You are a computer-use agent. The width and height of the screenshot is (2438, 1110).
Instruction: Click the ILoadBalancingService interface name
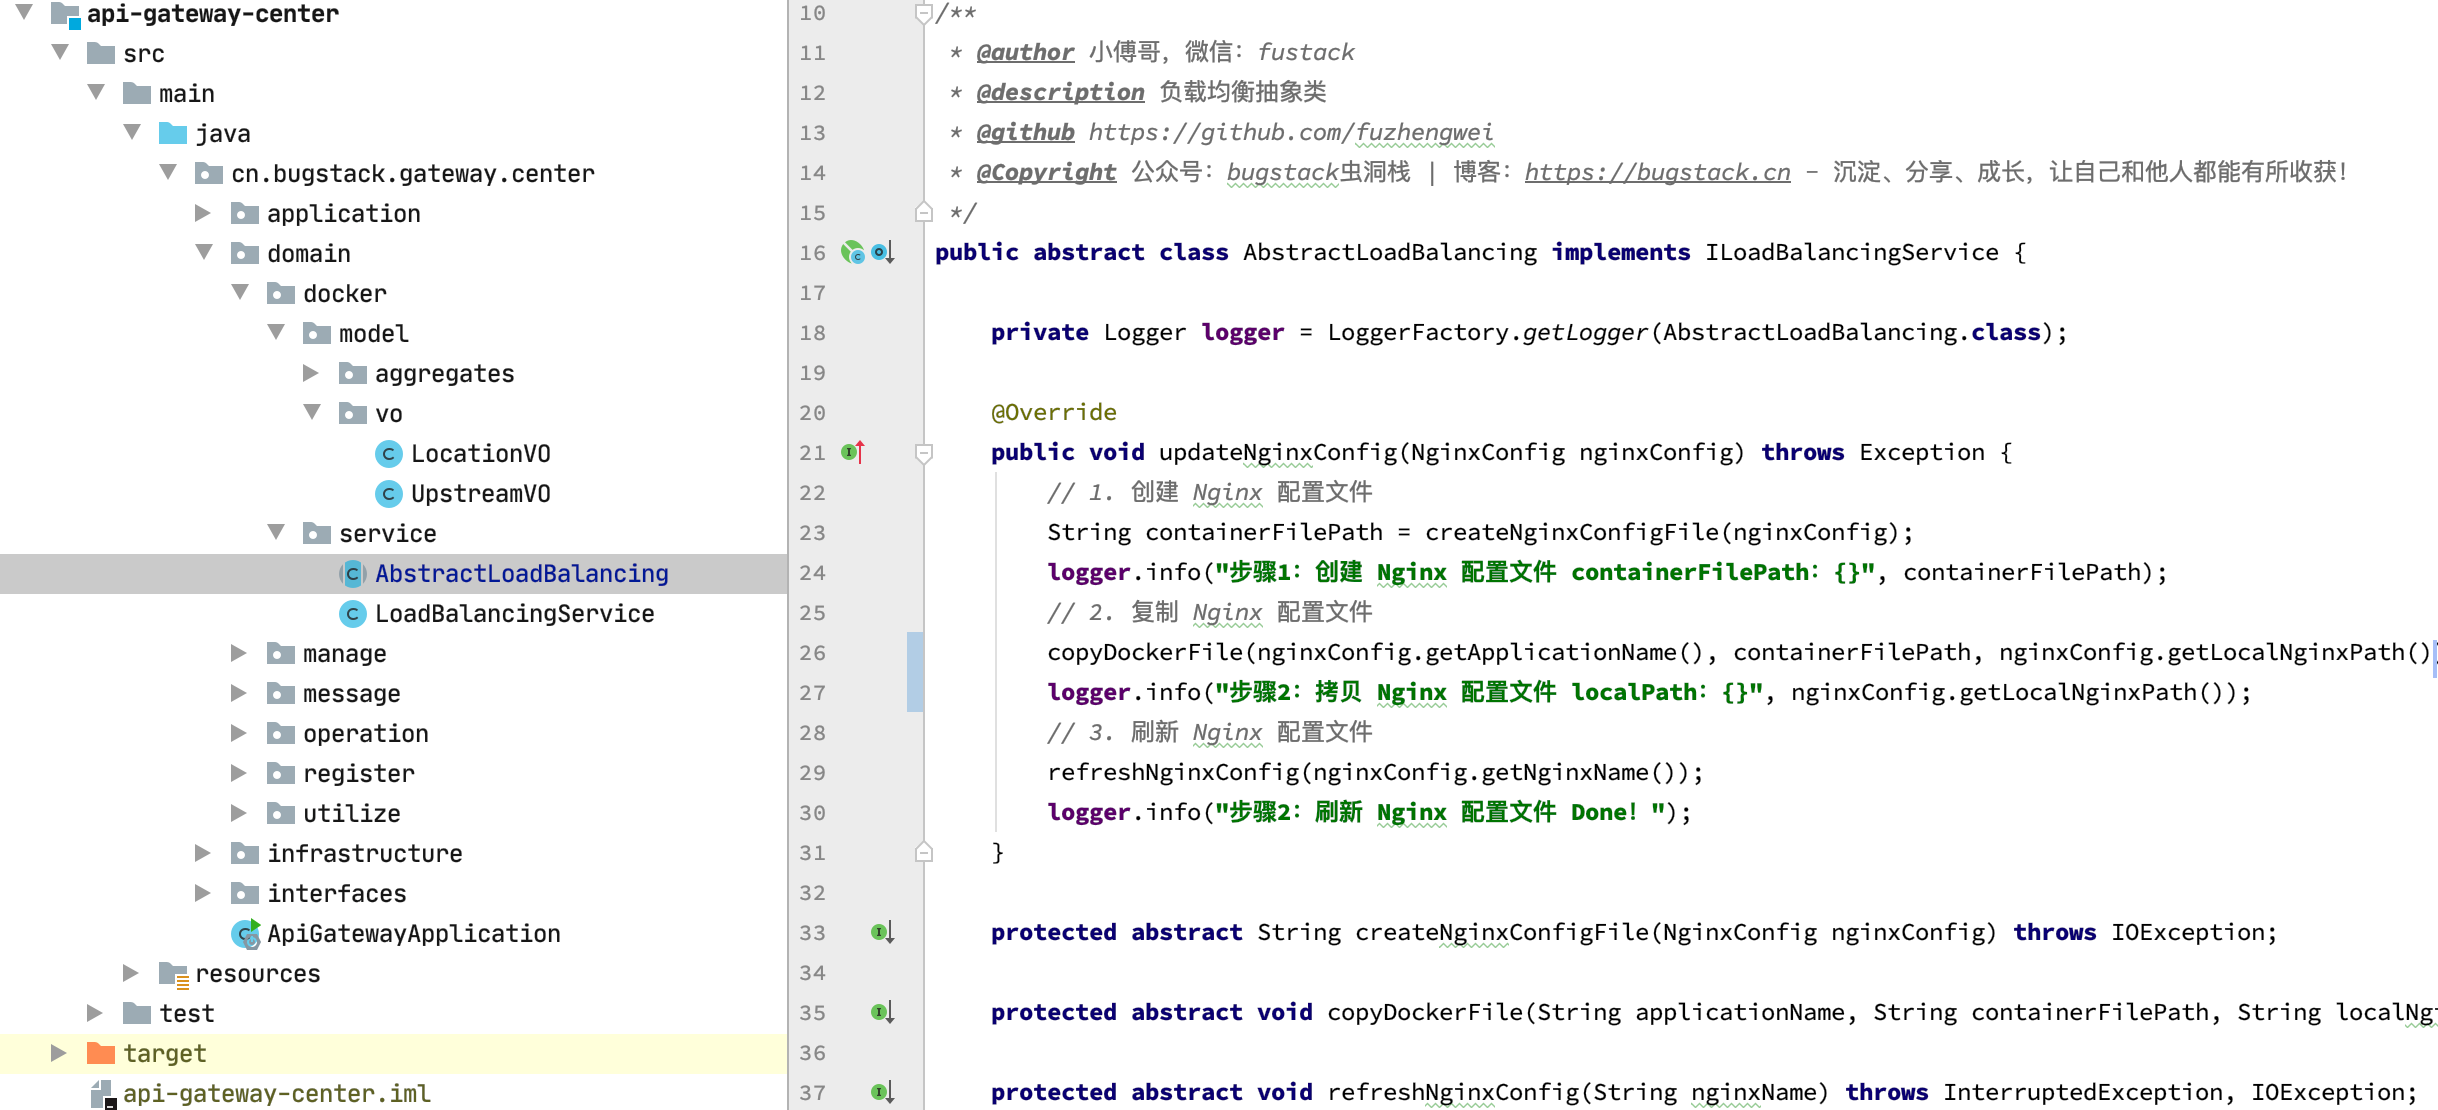1851,252
